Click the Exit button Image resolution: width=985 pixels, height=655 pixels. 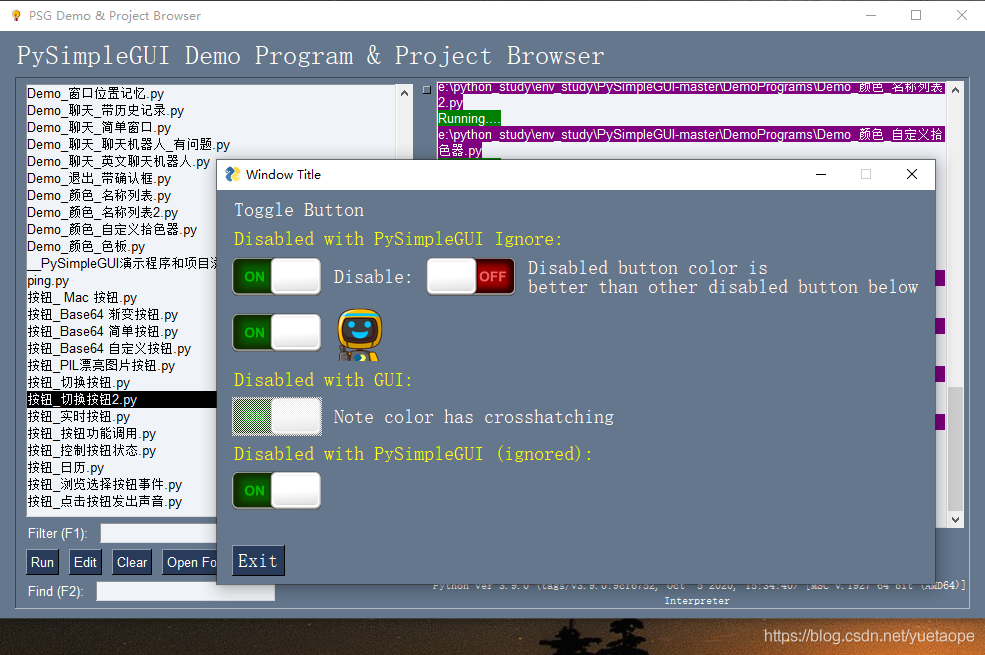pyautogui.click(x=258, y=561)
